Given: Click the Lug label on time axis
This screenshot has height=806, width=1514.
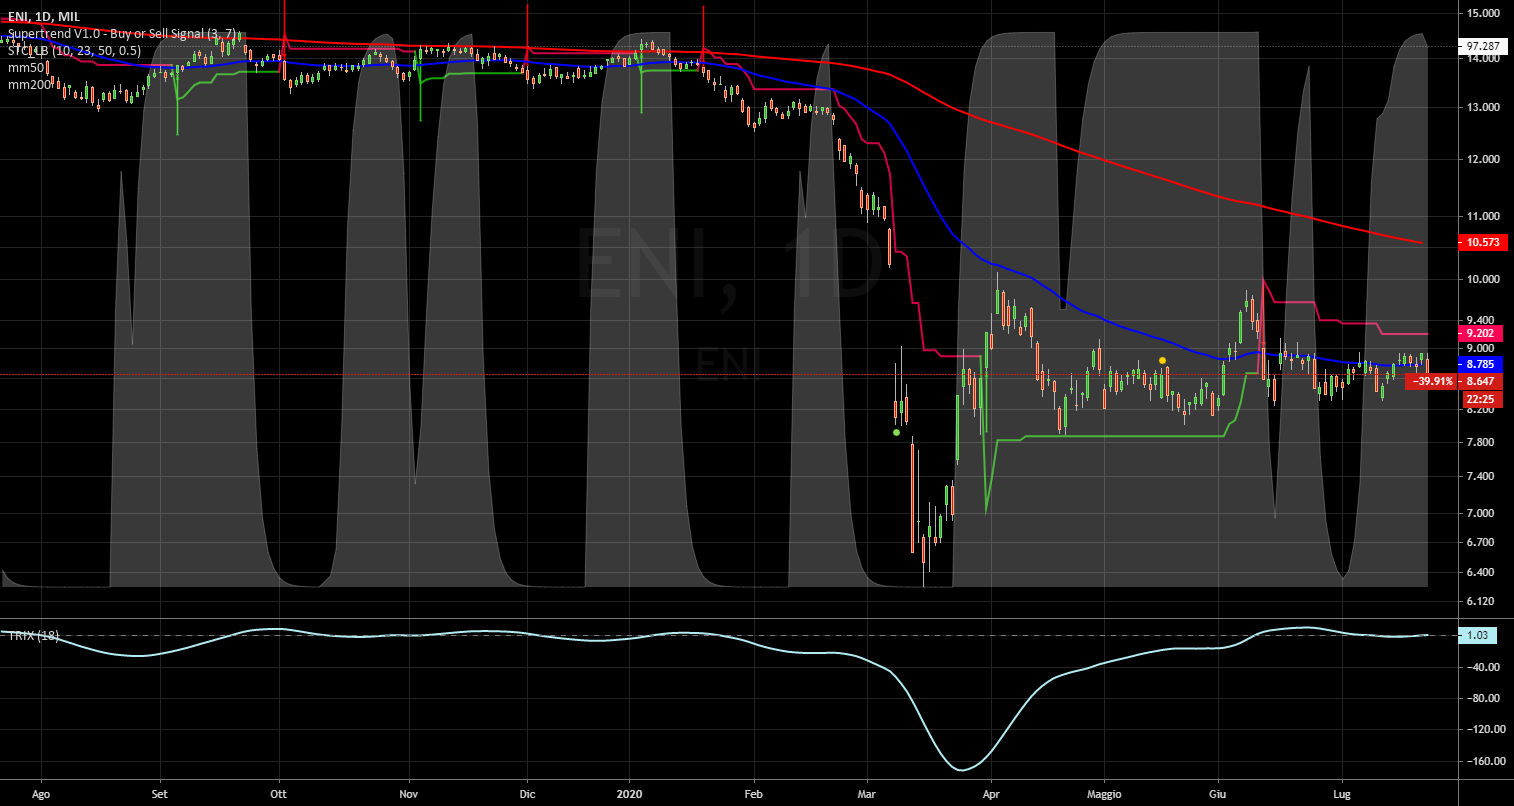Looking at the screenshot, I should click(1342, 795).
